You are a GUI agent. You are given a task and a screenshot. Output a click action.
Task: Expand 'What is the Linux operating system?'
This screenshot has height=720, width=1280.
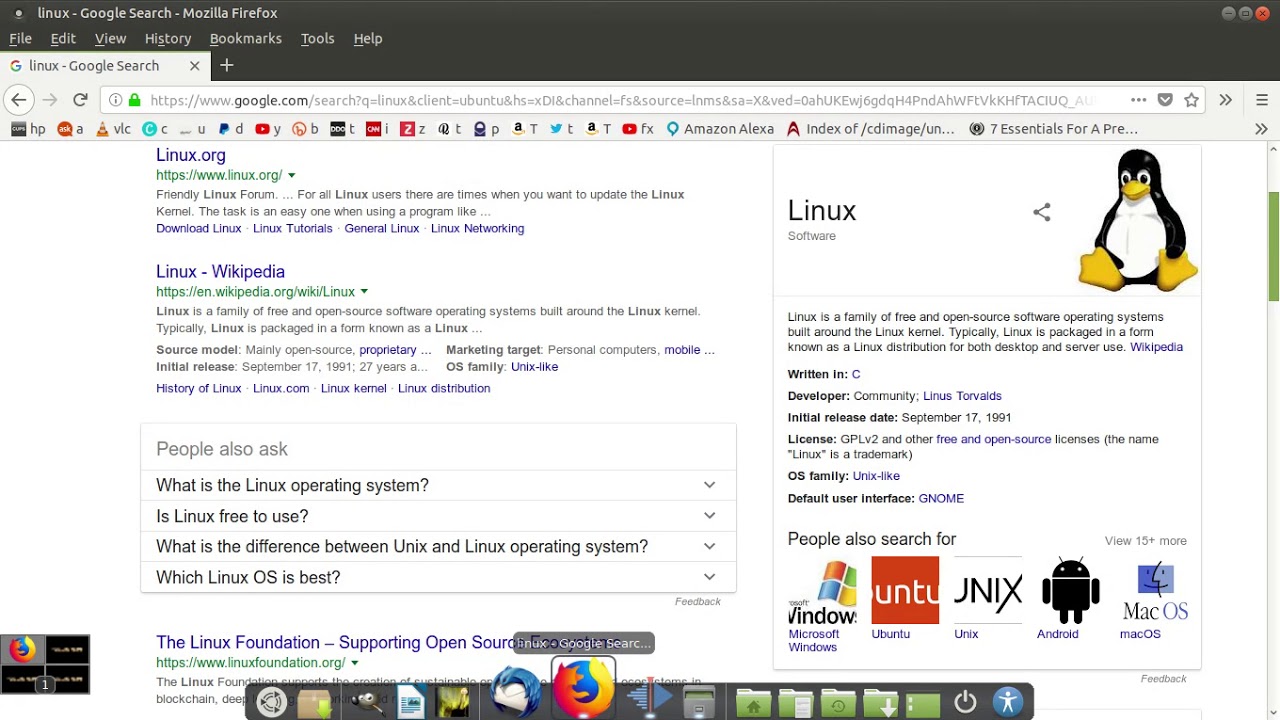click(x=438, y=485)
